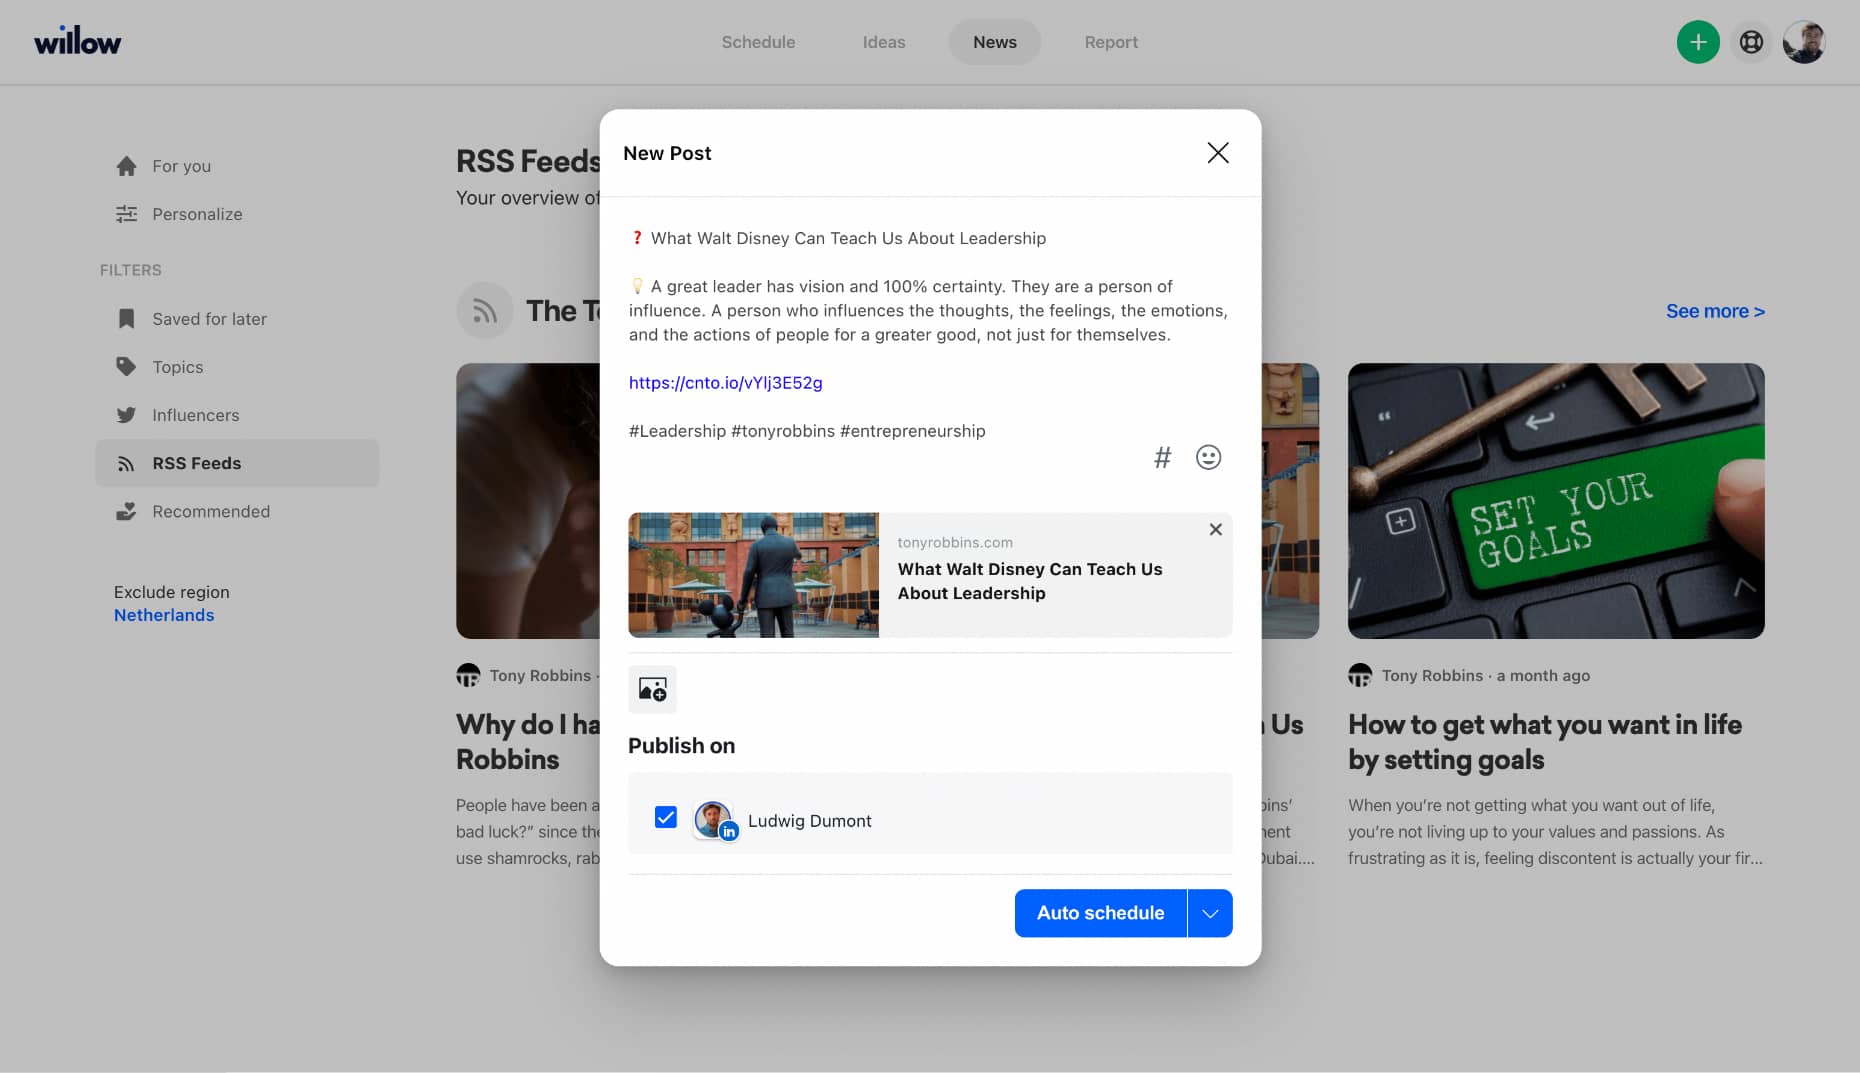Click the willow logo
The image size is (1860, 1073).
pos(77,41)
